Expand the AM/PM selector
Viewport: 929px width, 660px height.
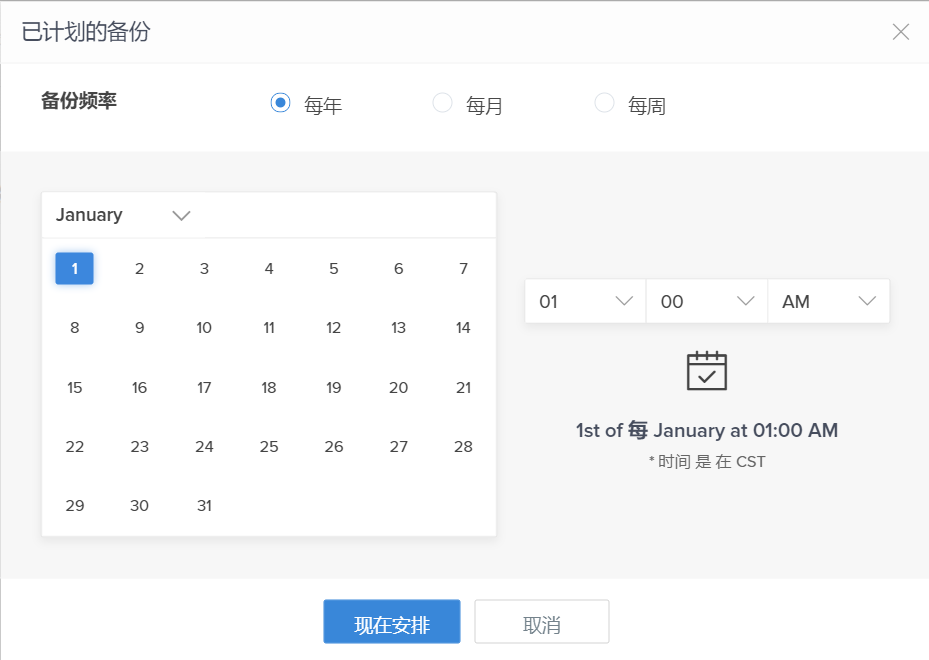(x=828, y=301)
